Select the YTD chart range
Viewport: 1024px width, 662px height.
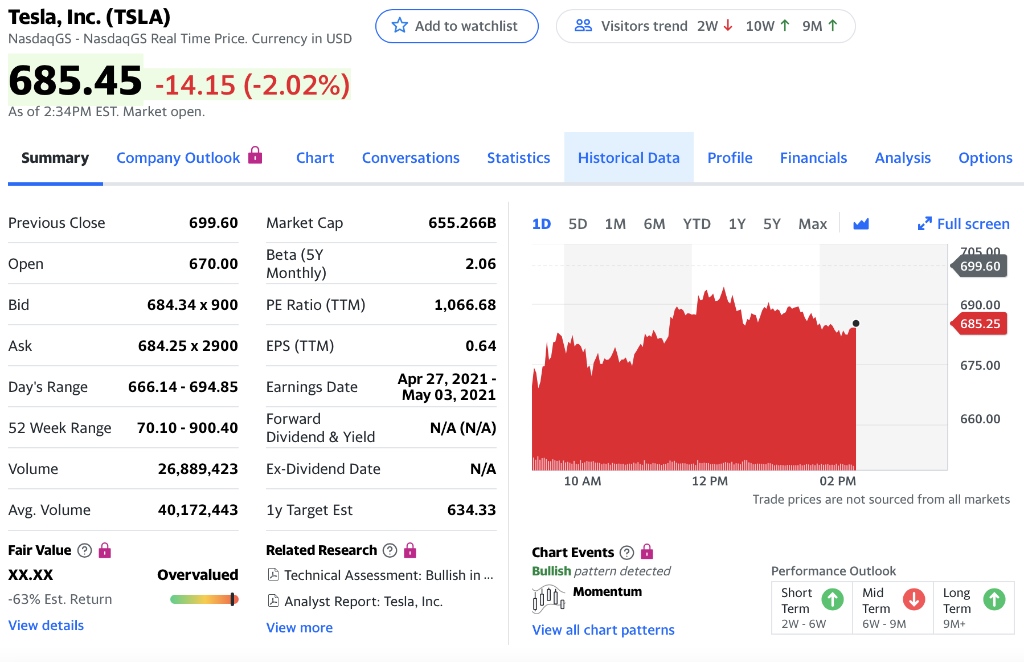point(696,224)
